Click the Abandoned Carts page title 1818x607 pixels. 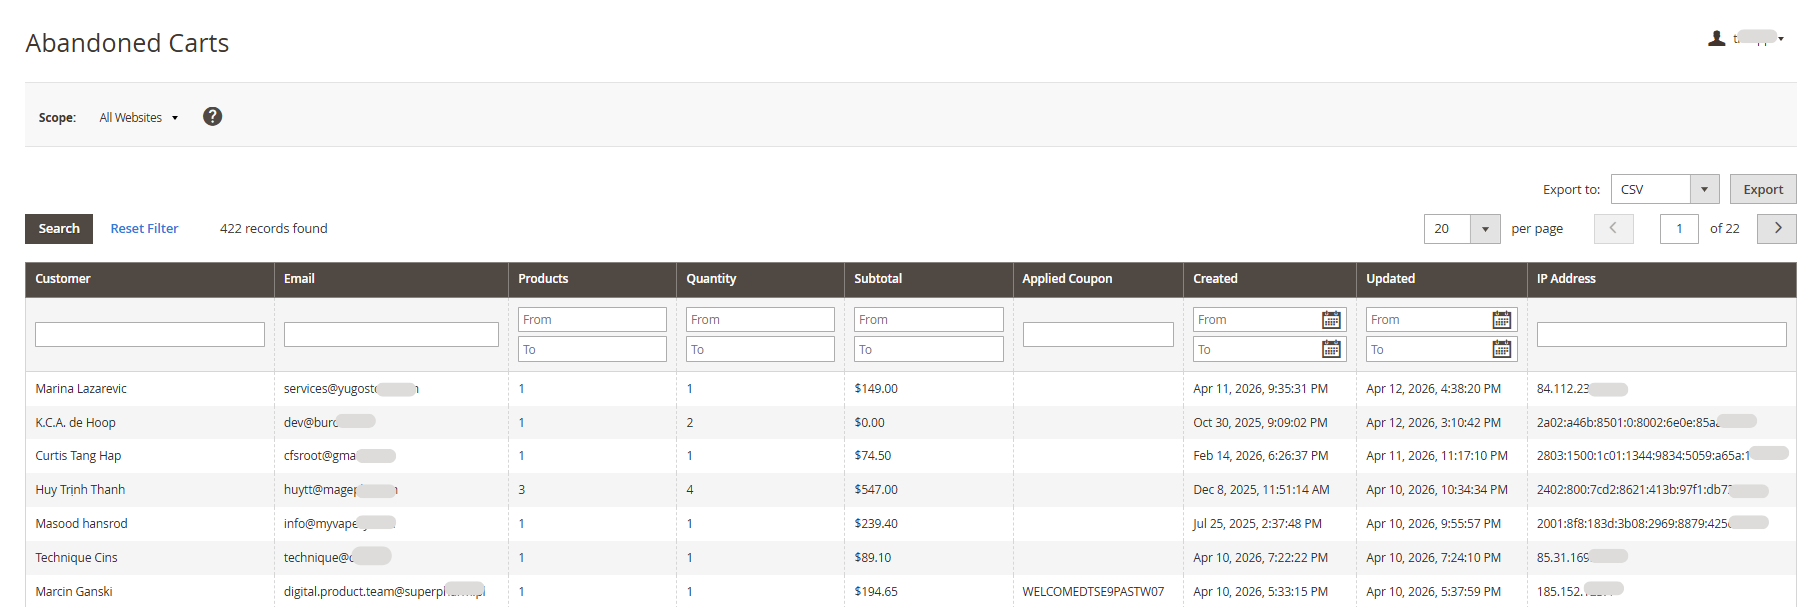pos(127,43)
